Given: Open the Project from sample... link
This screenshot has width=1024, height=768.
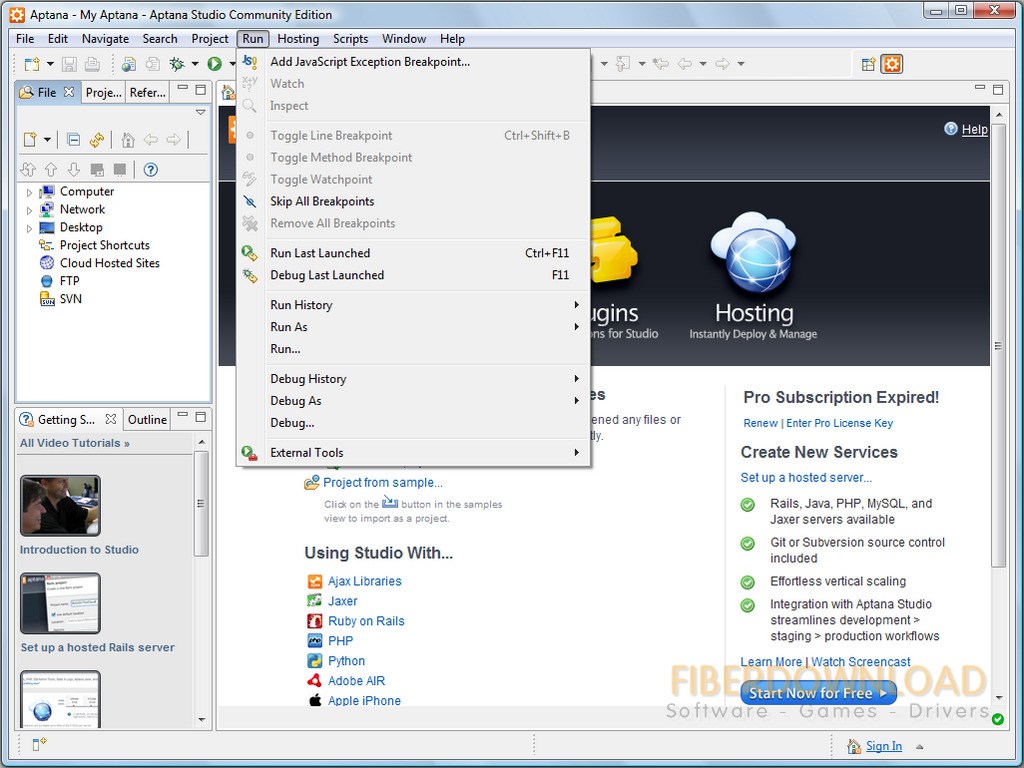Looking at the screenshot, I should tap(383, 483).
